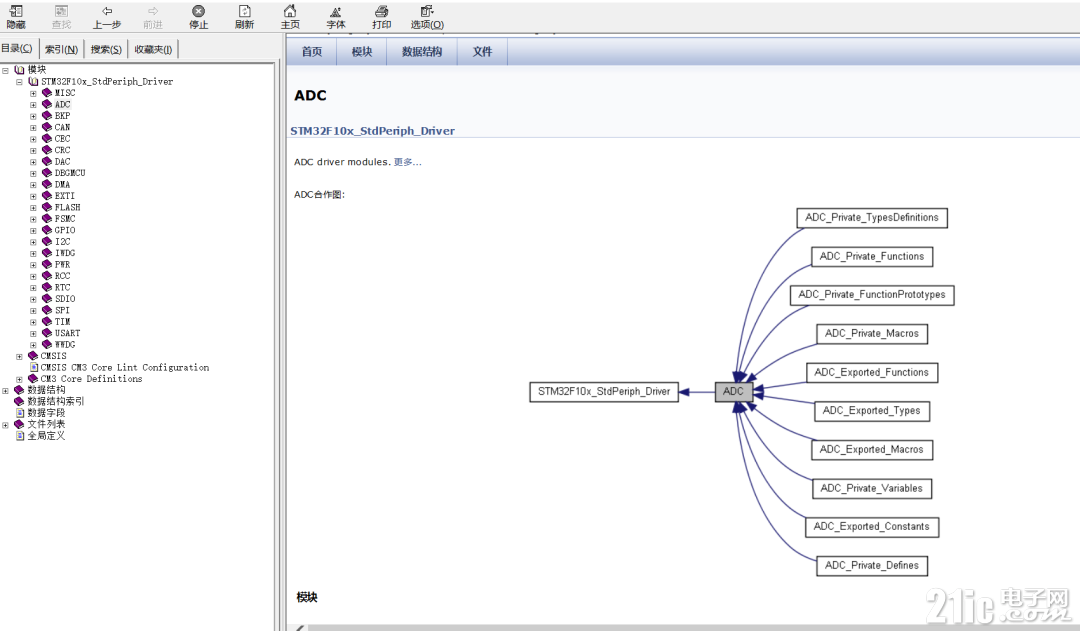Click the purple book icon beside MISC
The height and width of the screenshot is (631, 1080).
pos(47,92)
